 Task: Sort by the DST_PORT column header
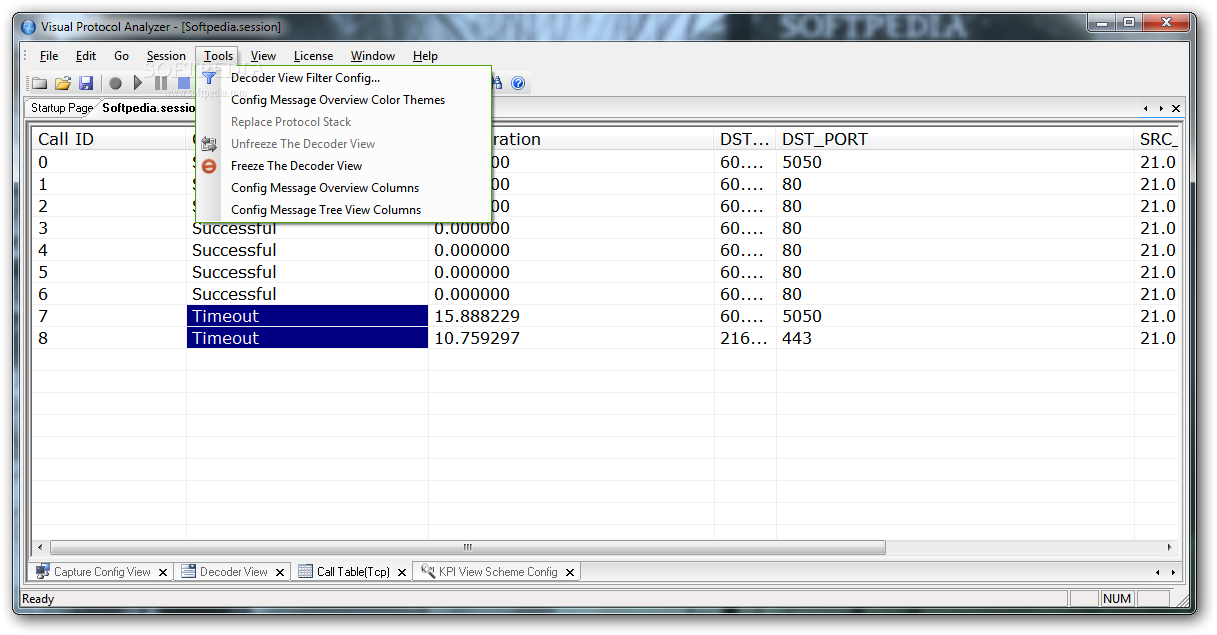(955, 139)
